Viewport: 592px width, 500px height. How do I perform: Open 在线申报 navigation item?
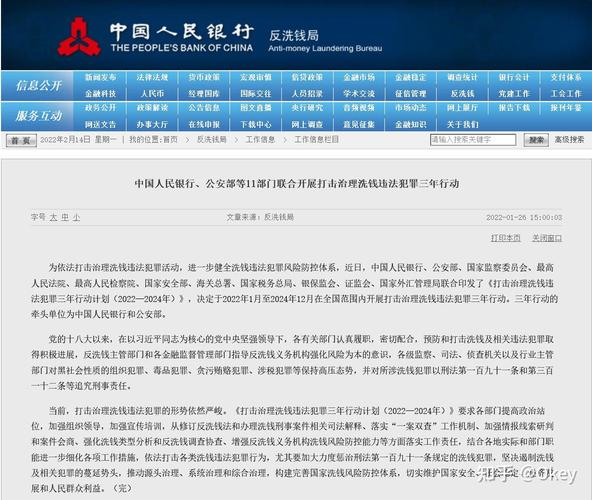click(204, 124)
